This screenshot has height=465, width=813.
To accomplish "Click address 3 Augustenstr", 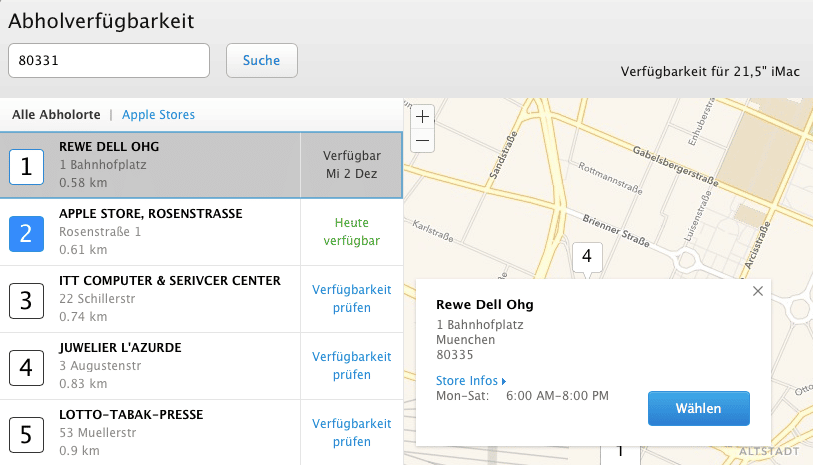I will point(100,365).
